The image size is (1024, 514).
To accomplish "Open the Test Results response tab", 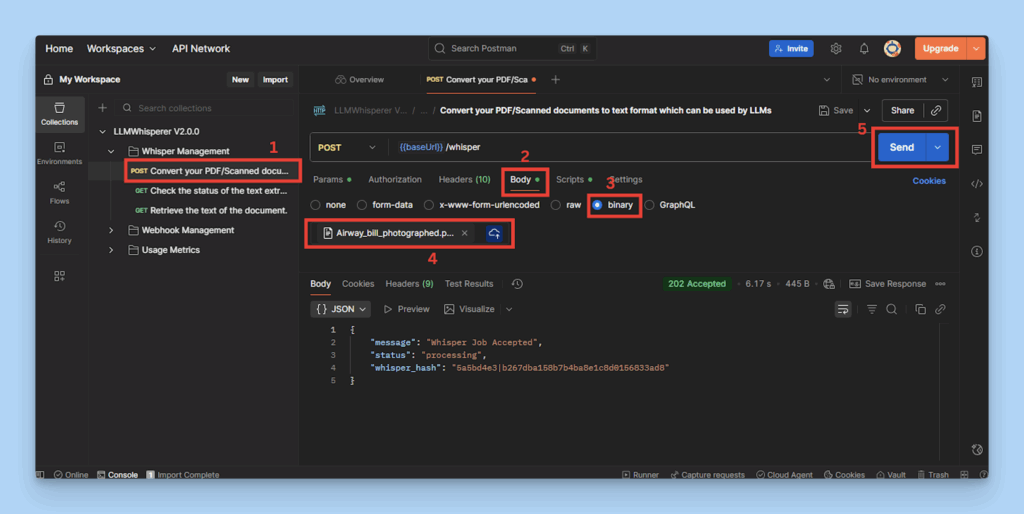I will point(469,284).
